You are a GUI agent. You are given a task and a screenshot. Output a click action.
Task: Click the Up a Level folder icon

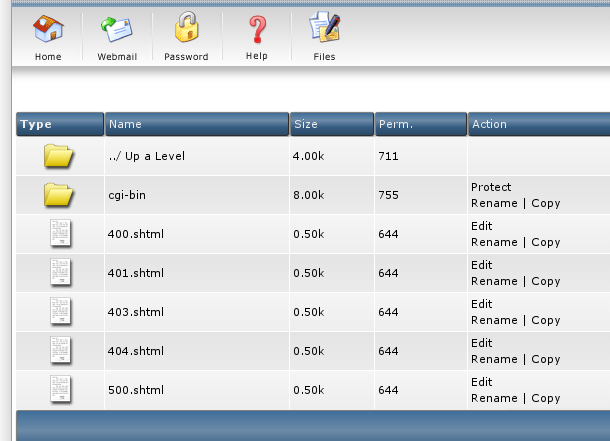[x=58, y=156]
